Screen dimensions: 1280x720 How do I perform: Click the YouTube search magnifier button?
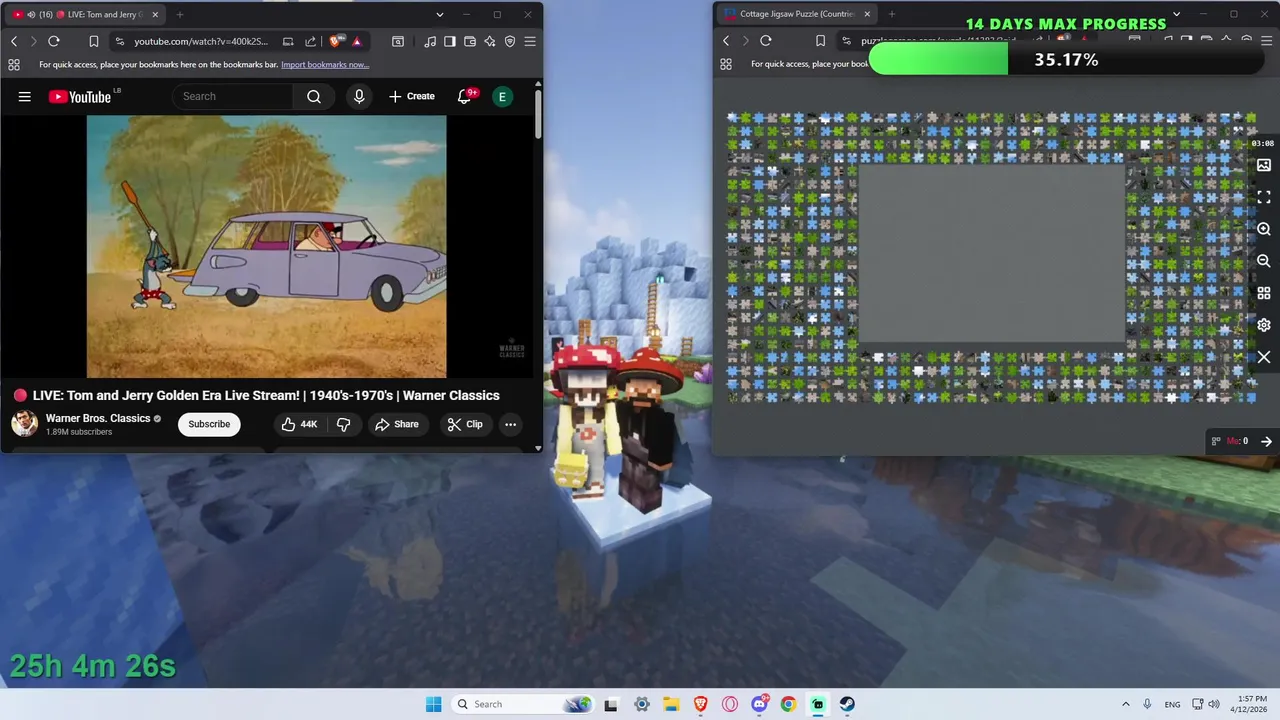[314, 97]
